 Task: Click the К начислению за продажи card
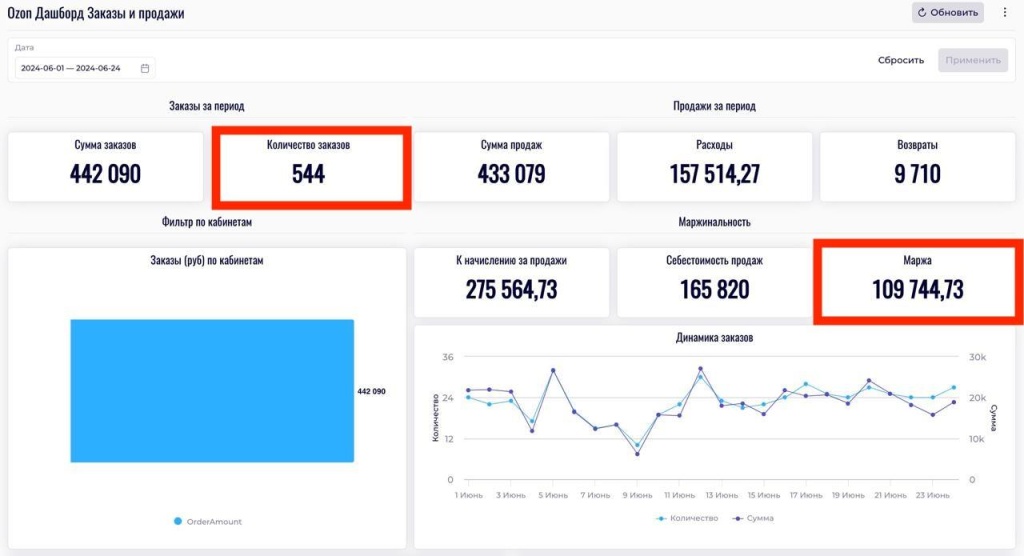(511, 282)
